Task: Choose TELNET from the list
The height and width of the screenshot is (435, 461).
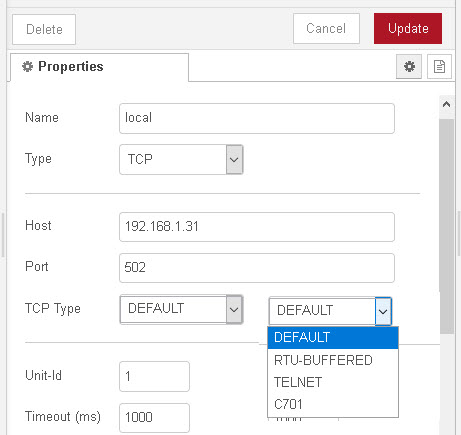Action: pyautogui.click(x=333, y=382)
